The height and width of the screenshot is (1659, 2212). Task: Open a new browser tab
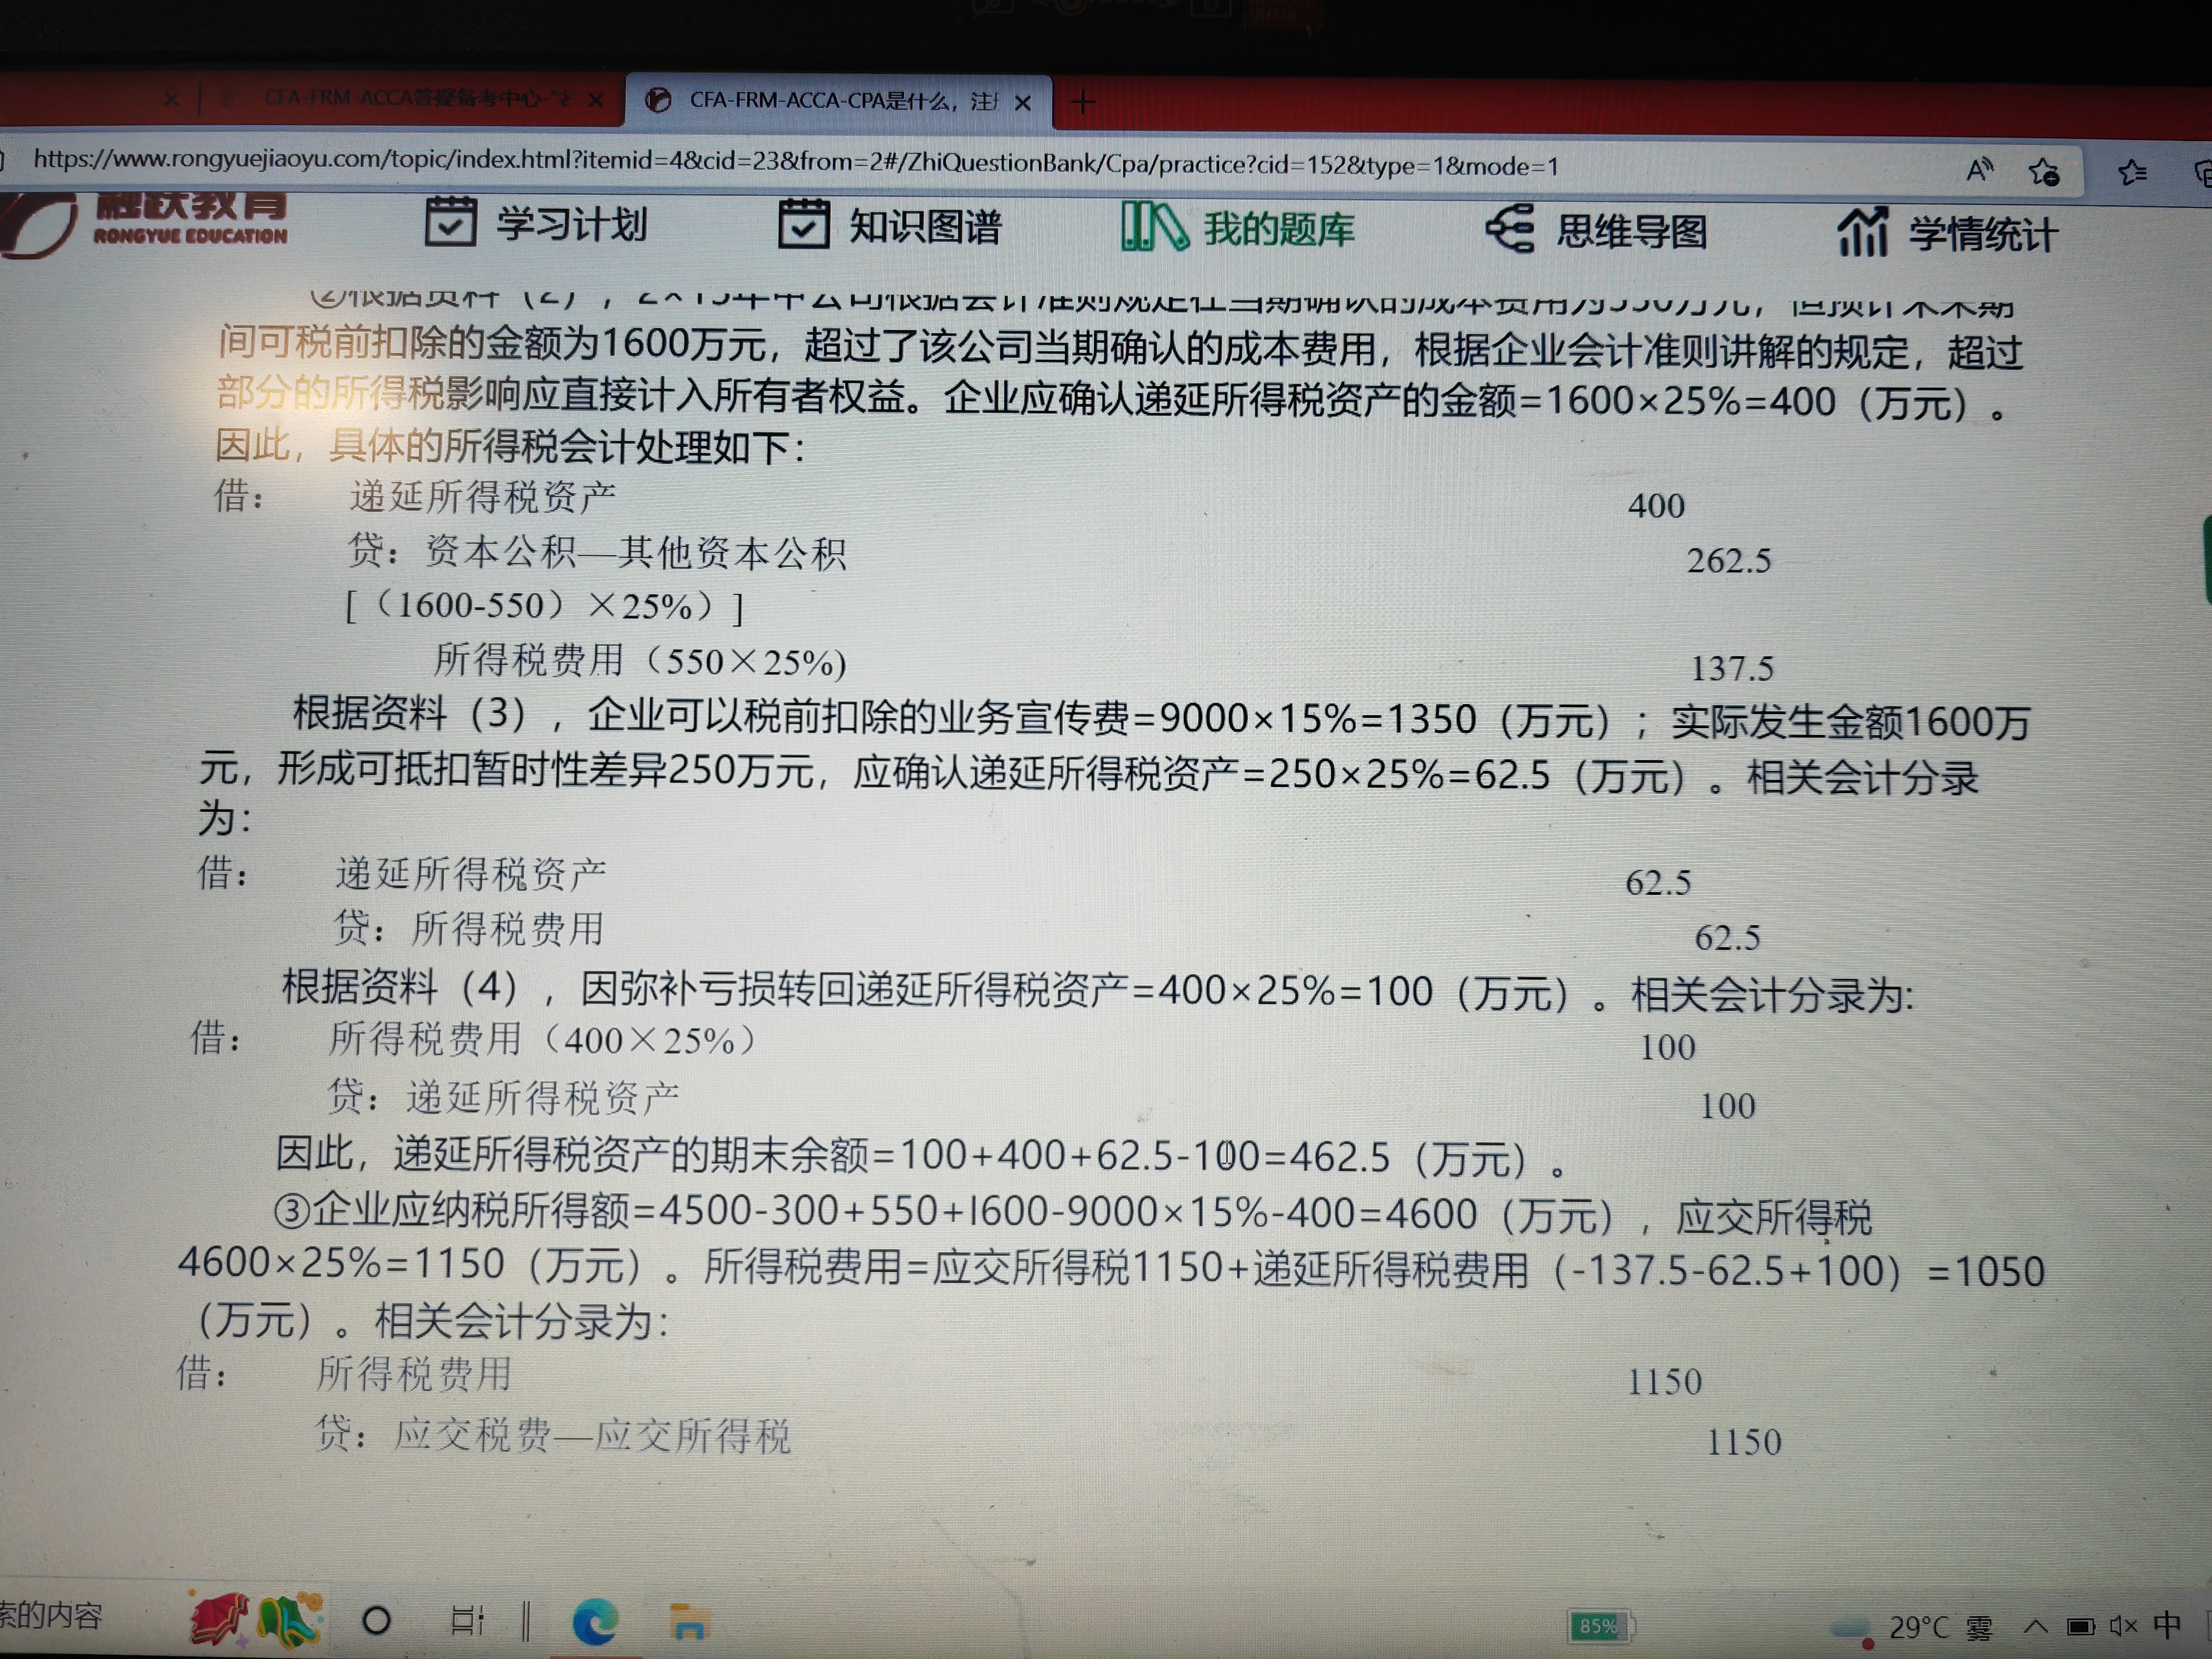click(x=1083, y=102)
